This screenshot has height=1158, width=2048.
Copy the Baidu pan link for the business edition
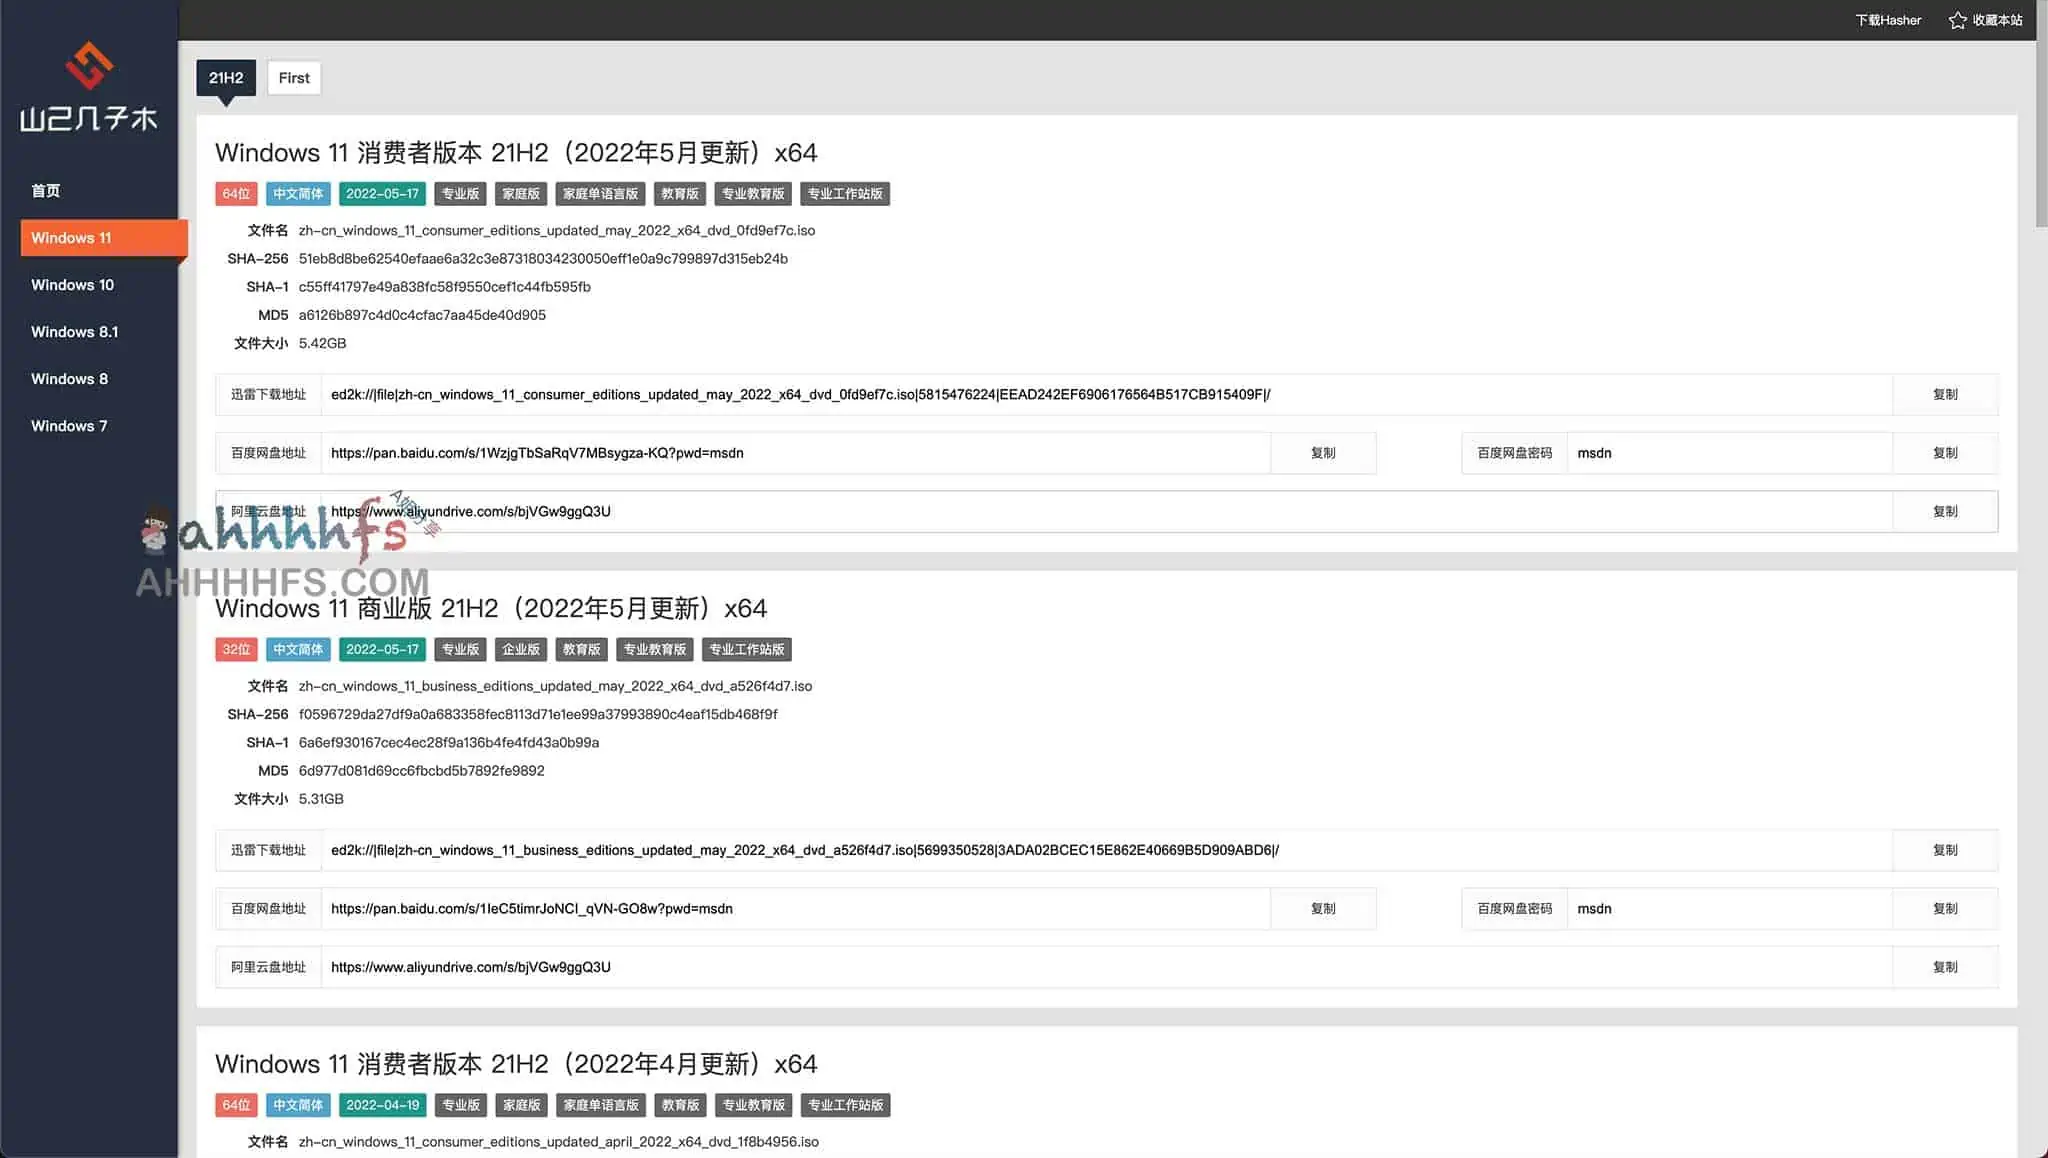coord(1322,908)
